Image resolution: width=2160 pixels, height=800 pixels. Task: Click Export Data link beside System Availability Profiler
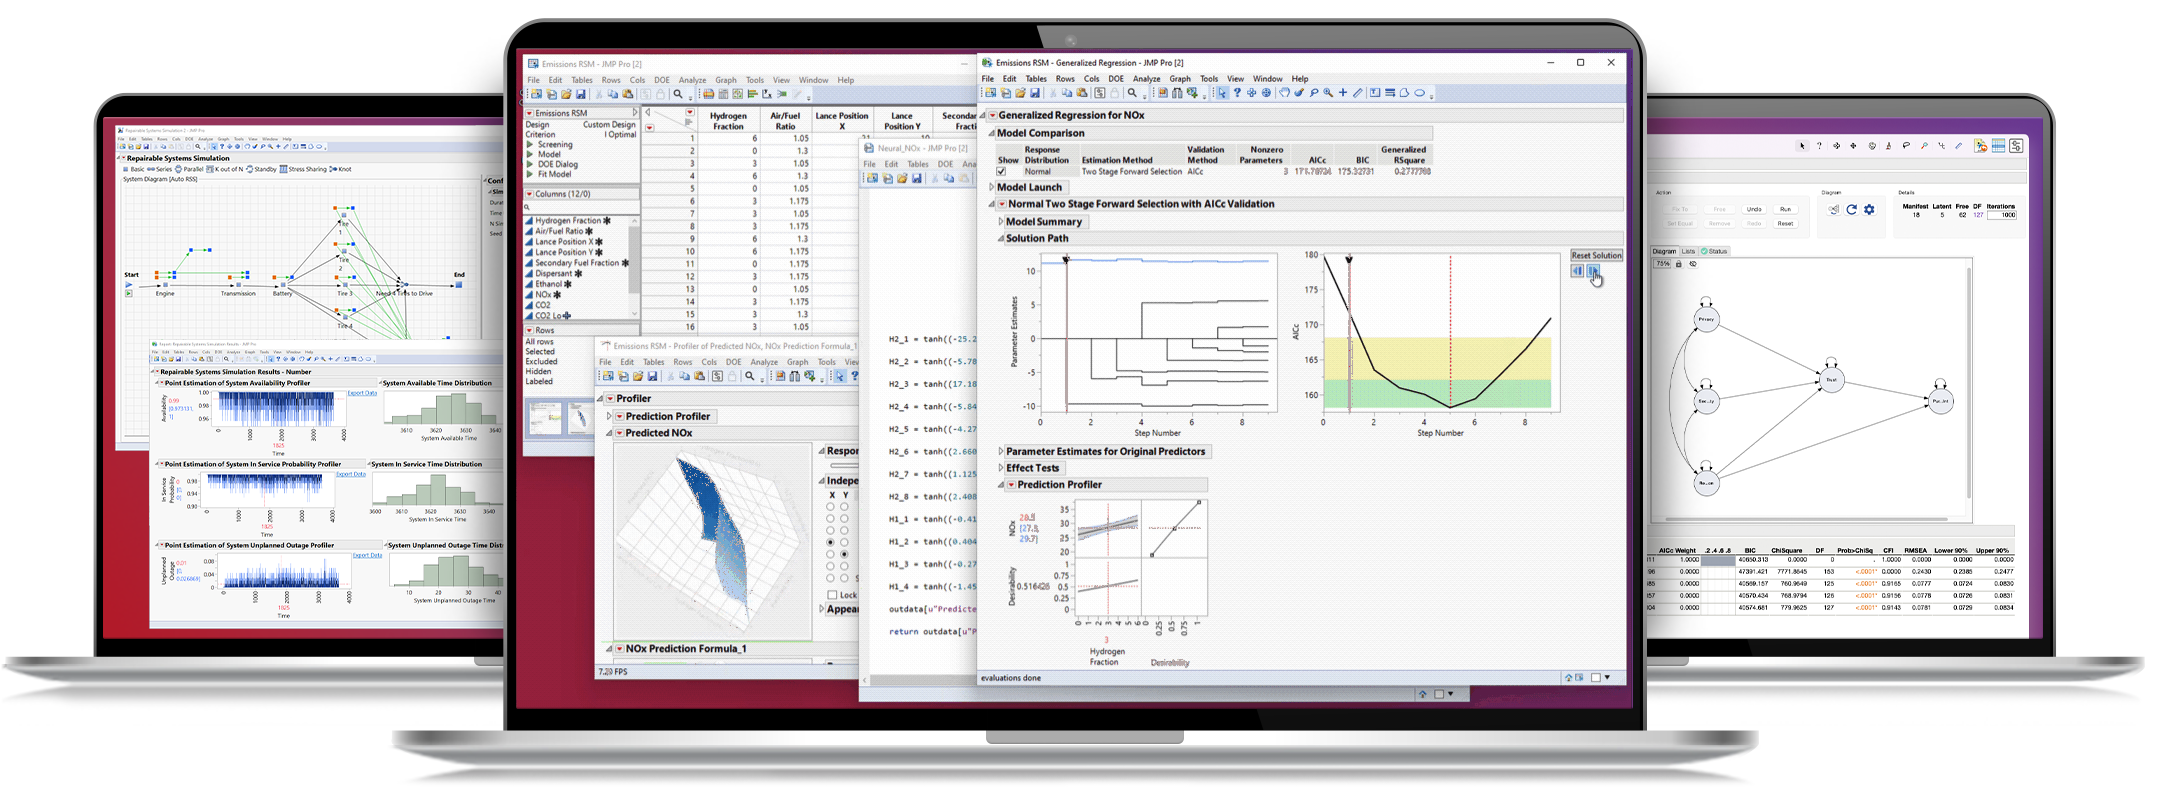point(362,393)
